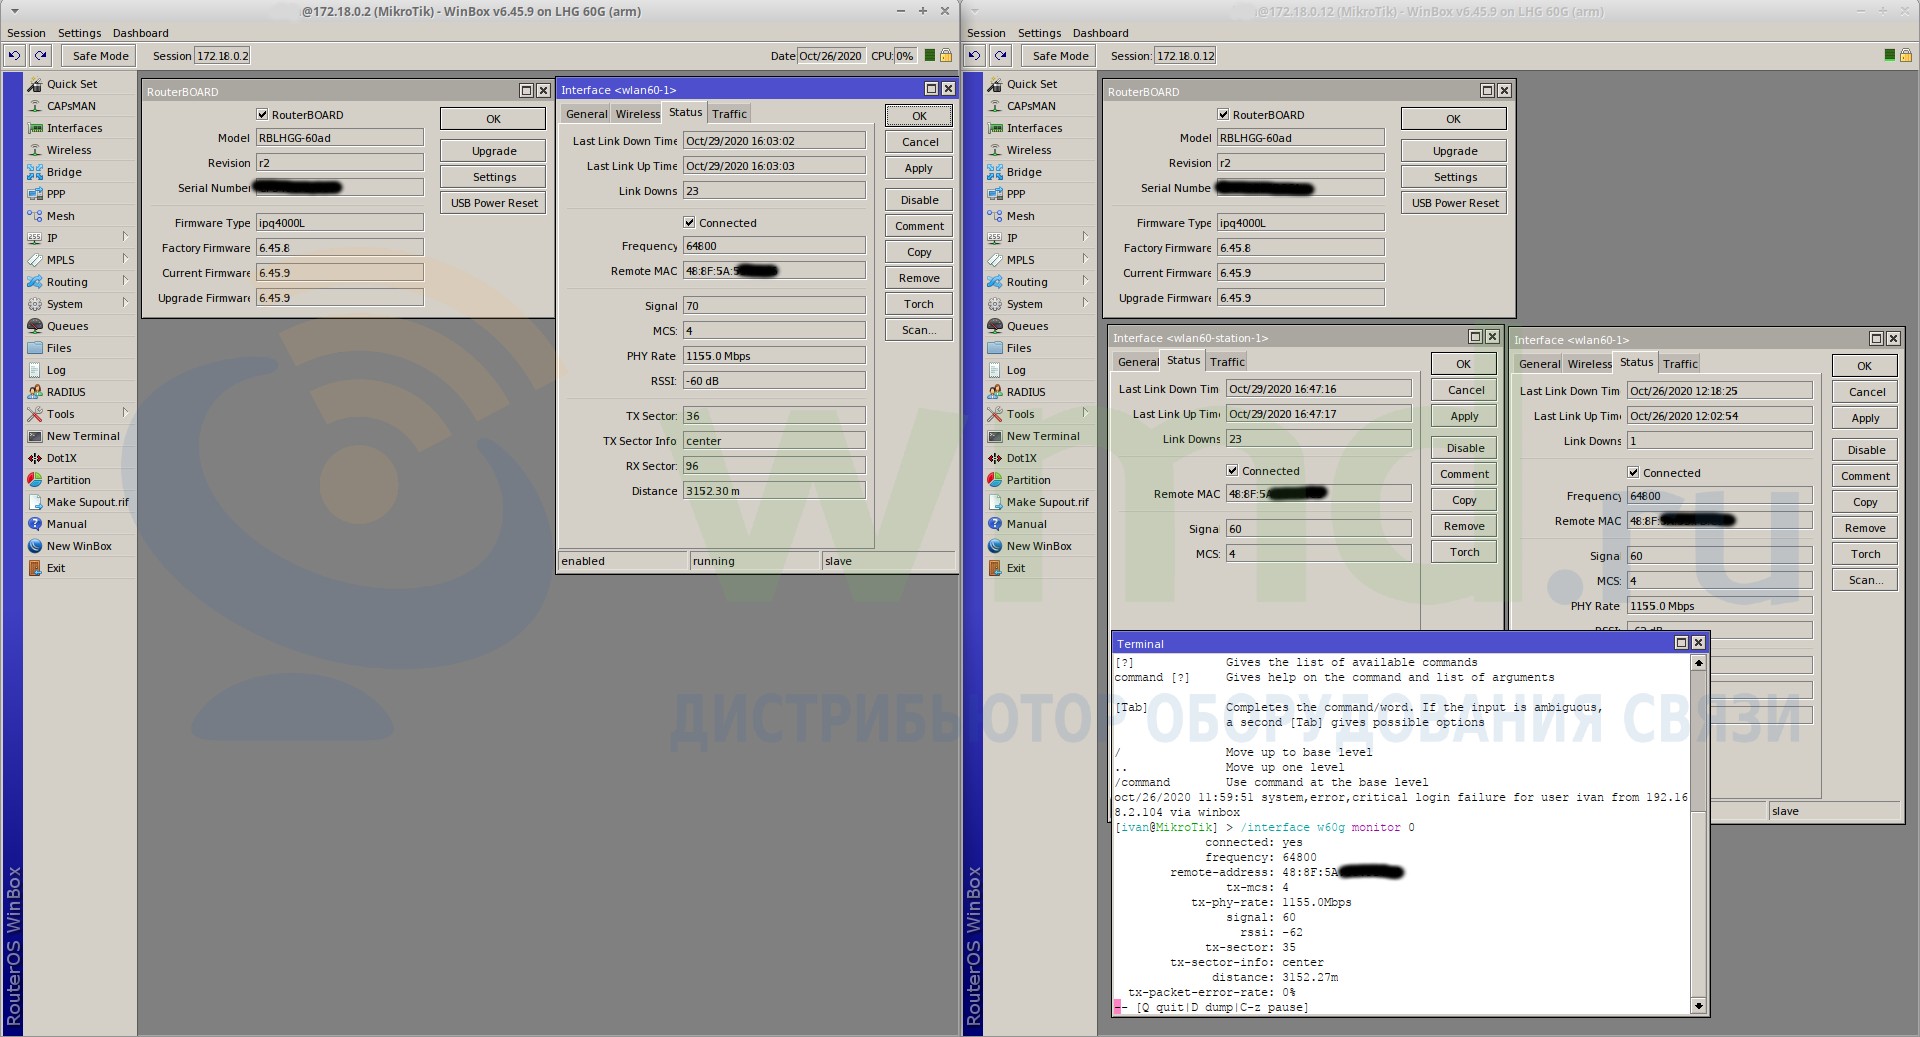Toggle Safe Mode in right WinBox

1060,56
